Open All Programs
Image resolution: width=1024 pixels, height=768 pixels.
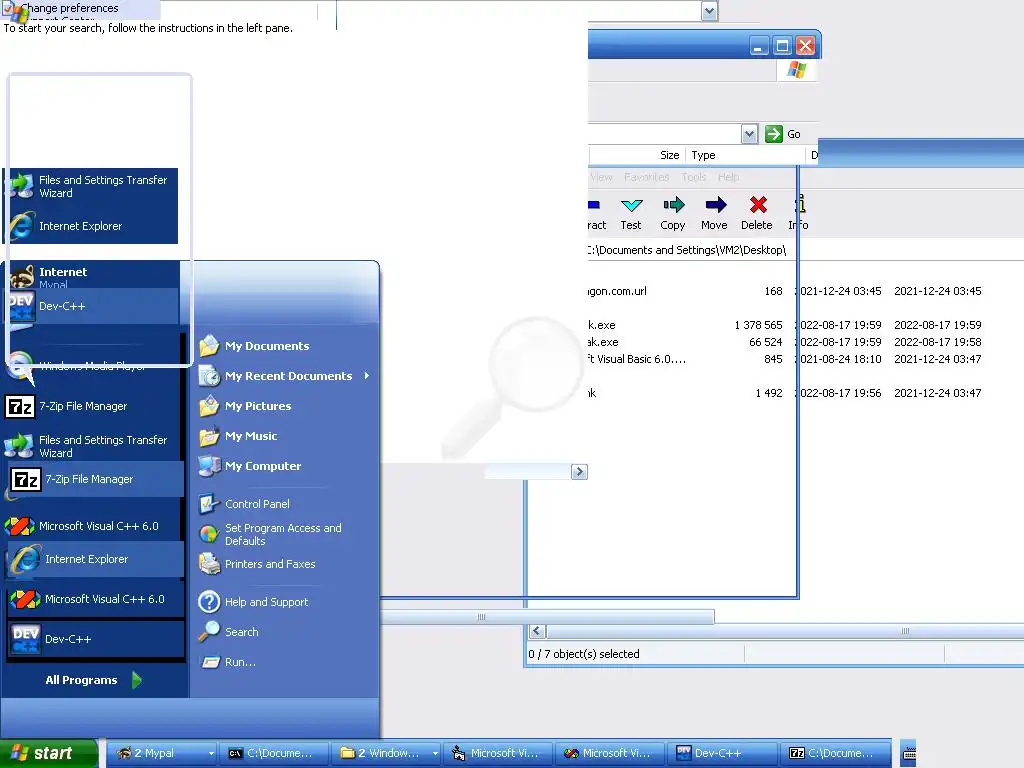[93, 680]
